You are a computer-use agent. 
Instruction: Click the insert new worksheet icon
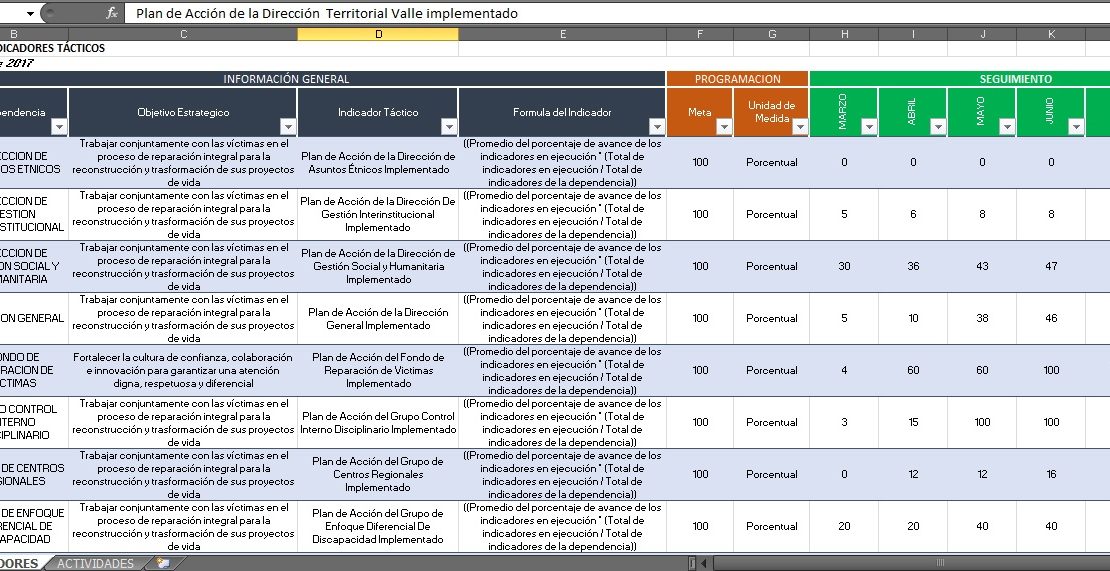[164, 563]
